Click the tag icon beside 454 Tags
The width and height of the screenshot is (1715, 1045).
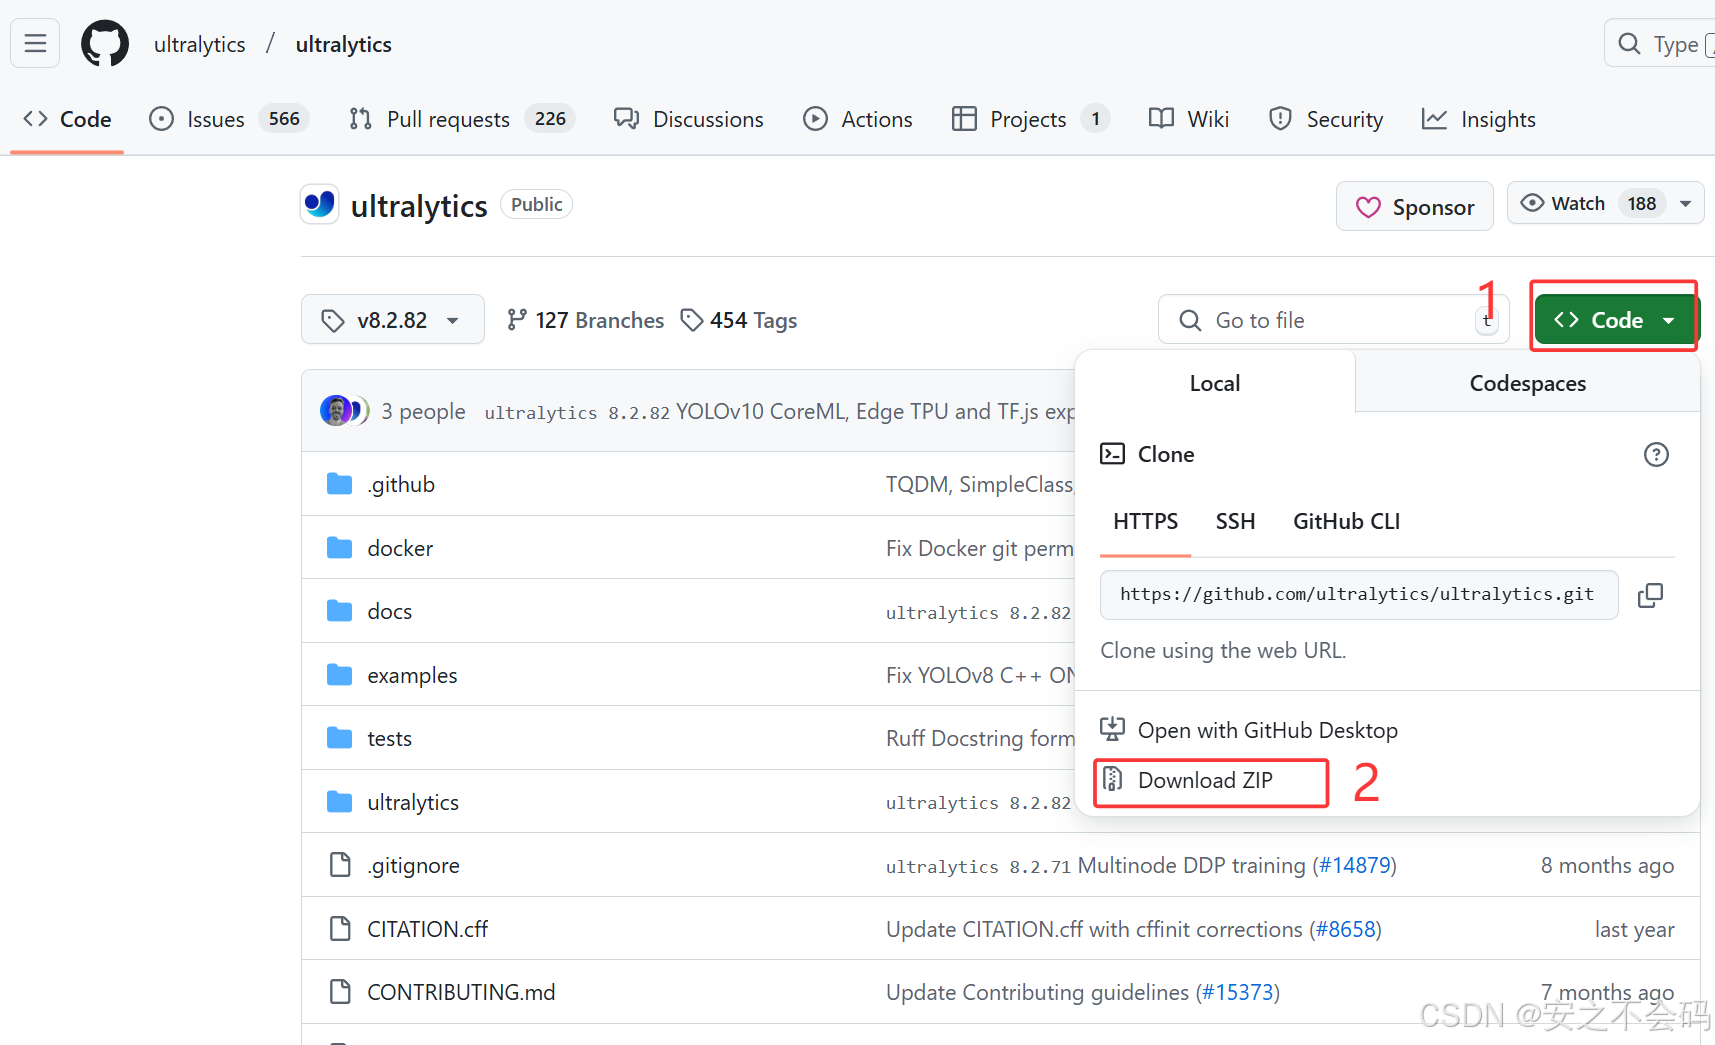point(691,320)
